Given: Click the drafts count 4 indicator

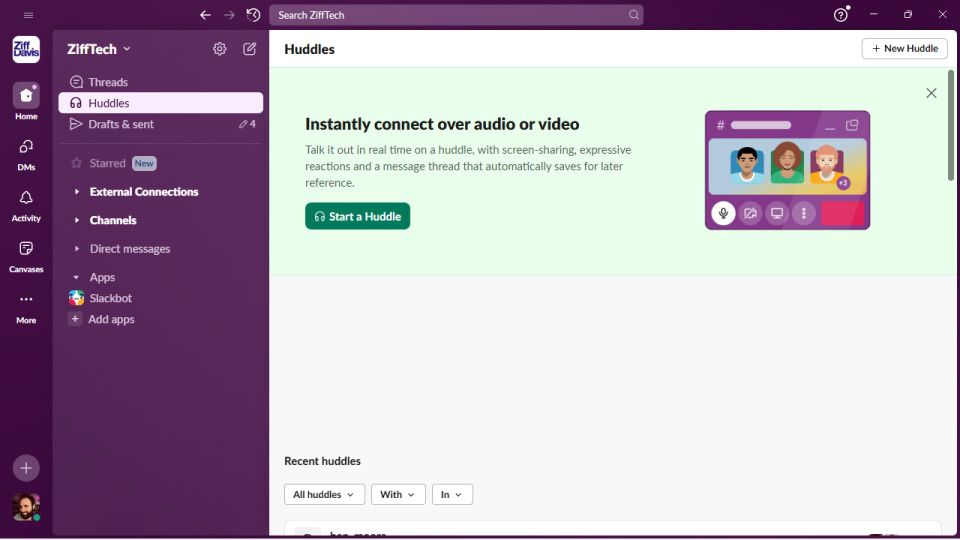Looking at the screenshot, I should point(247,124).
